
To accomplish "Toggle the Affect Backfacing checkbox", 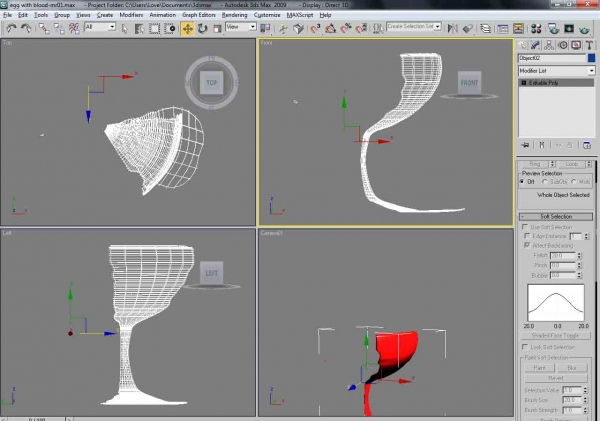I will point(527,245).
